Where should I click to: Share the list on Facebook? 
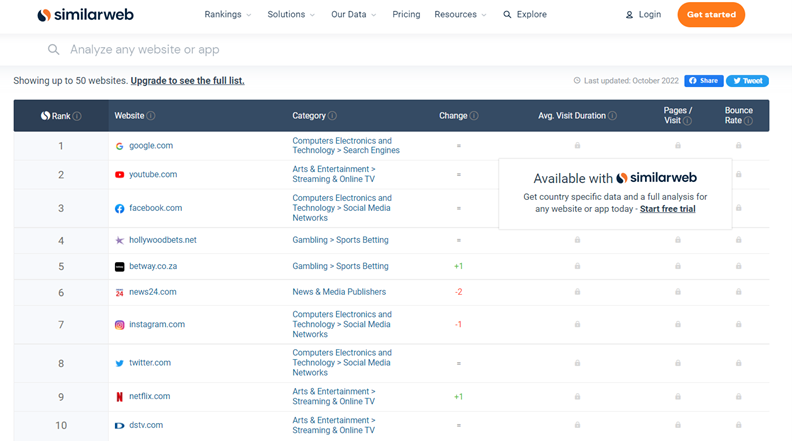[704, 81]
